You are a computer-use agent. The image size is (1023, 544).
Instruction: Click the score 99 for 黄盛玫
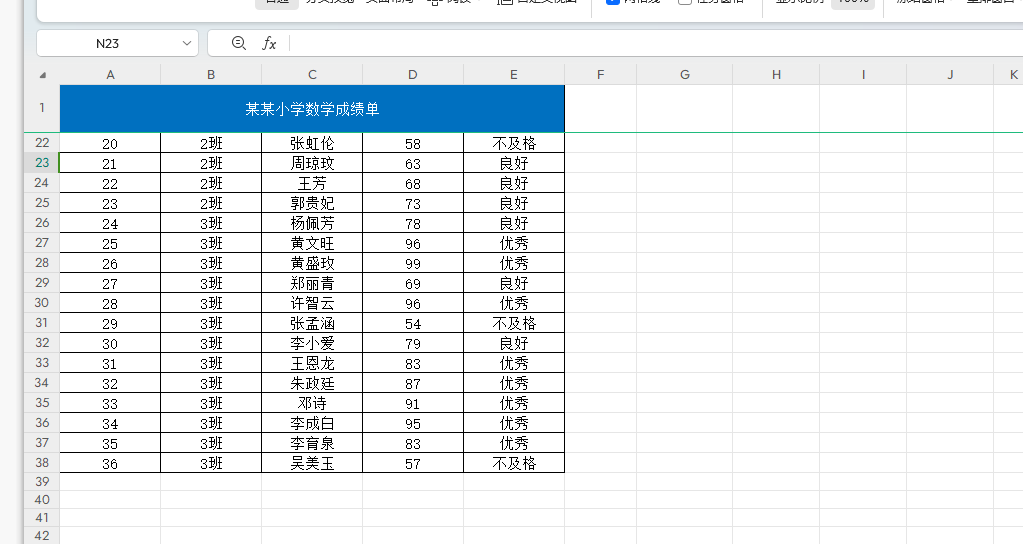(413, 263)
